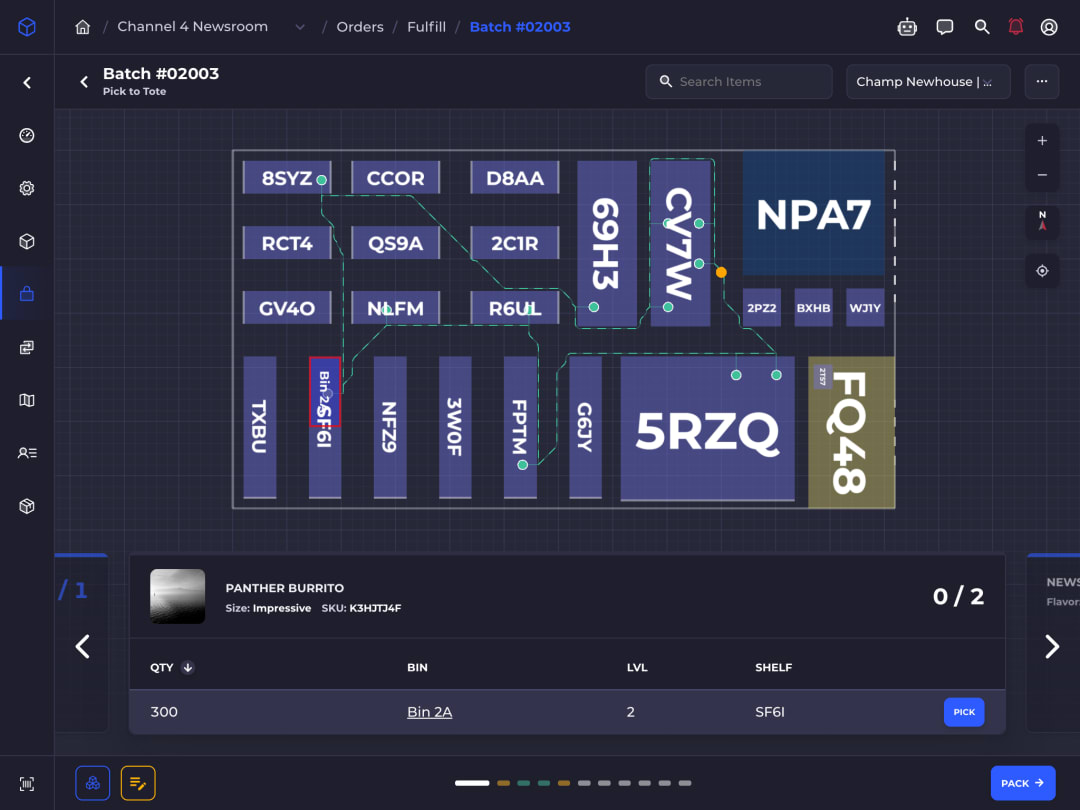Click the top bar search magnifier
This screenshot has height=810, width=1080.
(x=982, y=27)
